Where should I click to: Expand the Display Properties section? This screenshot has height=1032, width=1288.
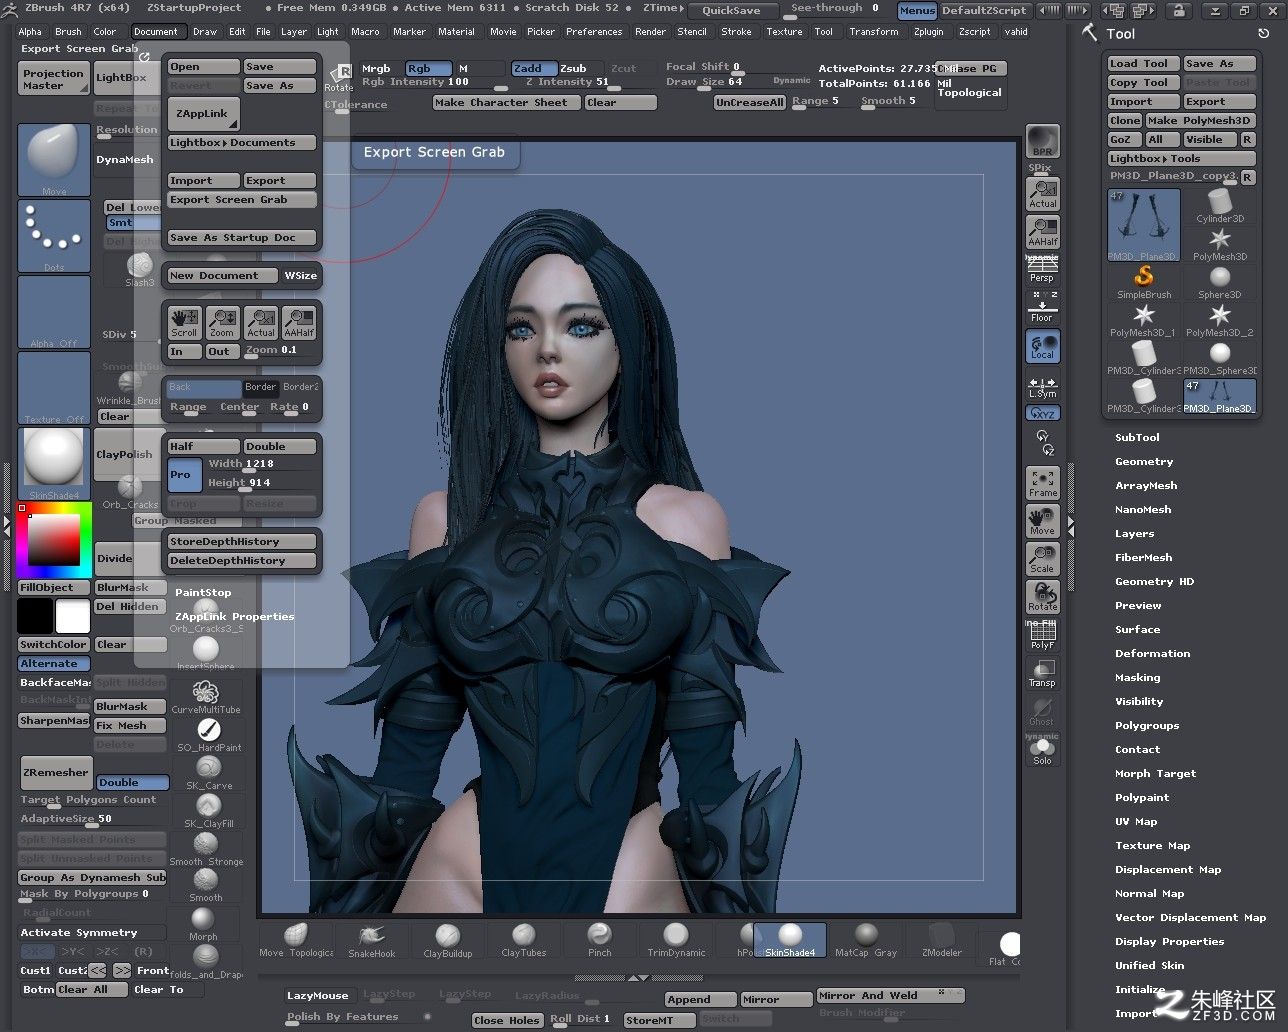click(x=1169, y=941)
